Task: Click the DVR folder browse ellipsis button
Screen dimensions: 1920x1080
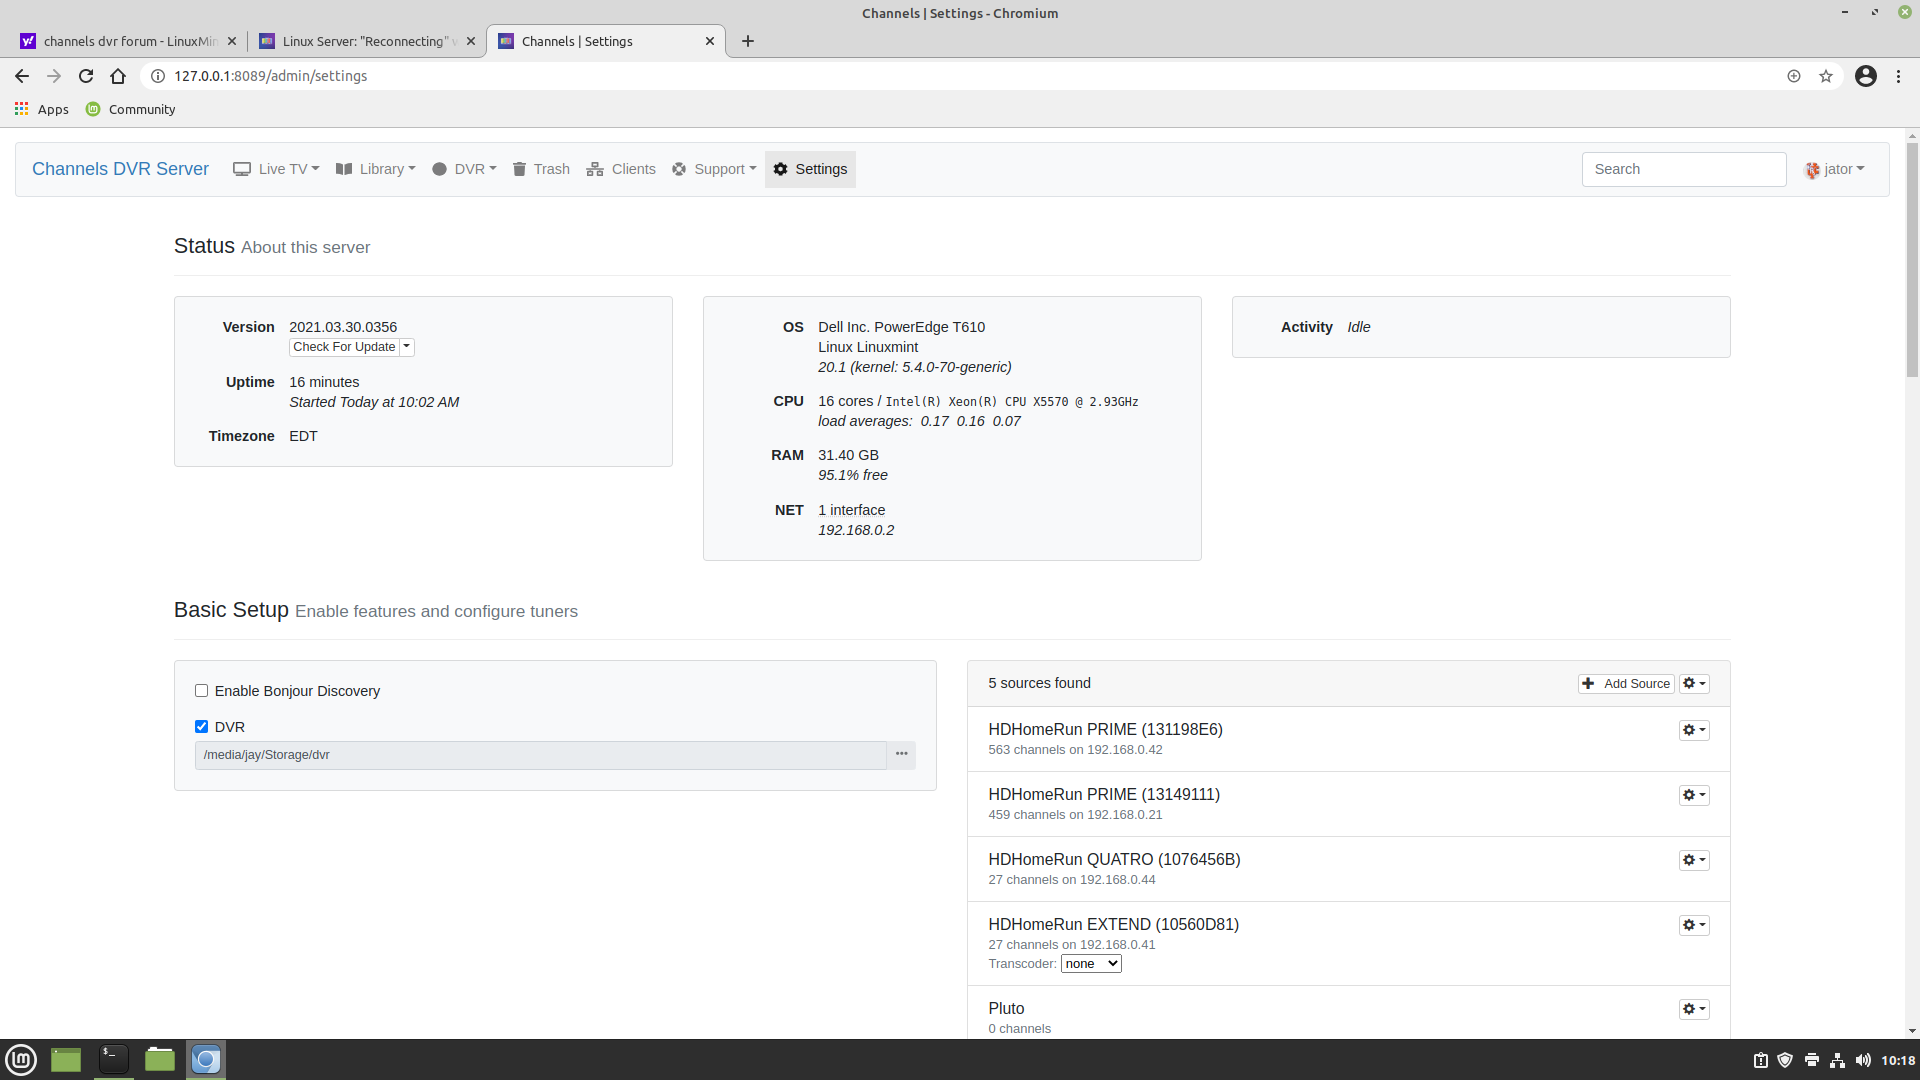Action: [x=901, y=755]
